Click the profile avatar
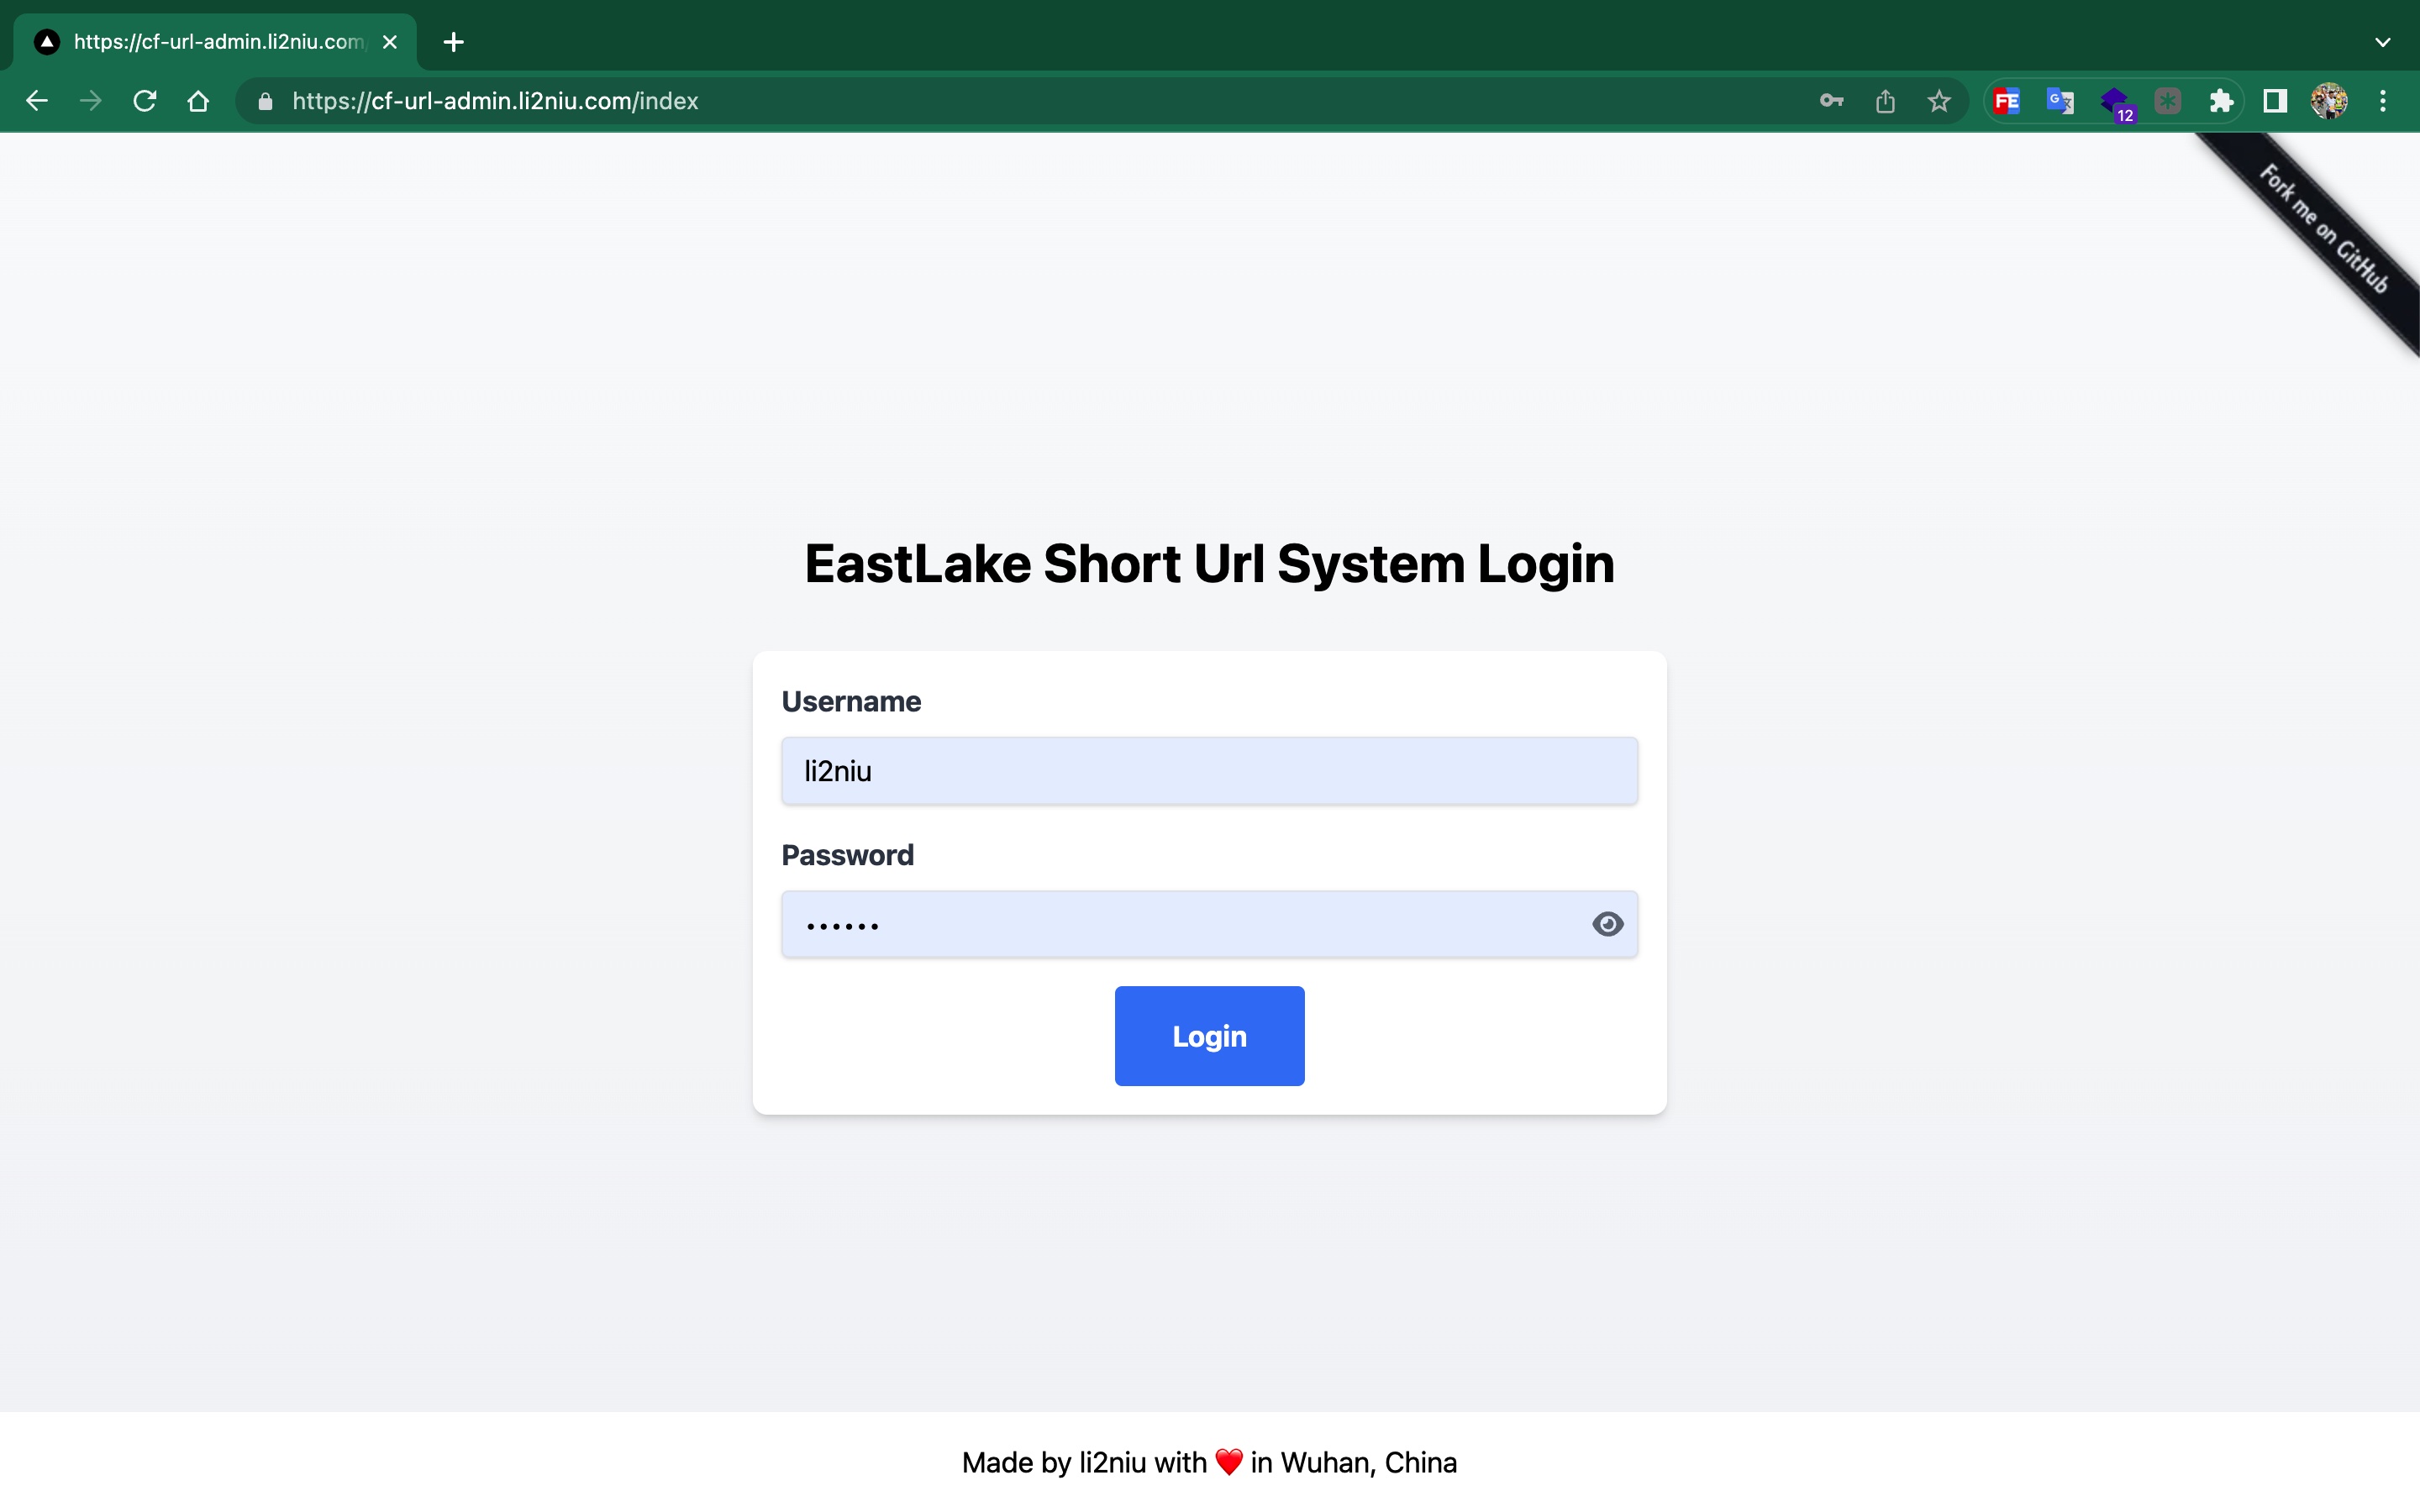 (2328, 101)
